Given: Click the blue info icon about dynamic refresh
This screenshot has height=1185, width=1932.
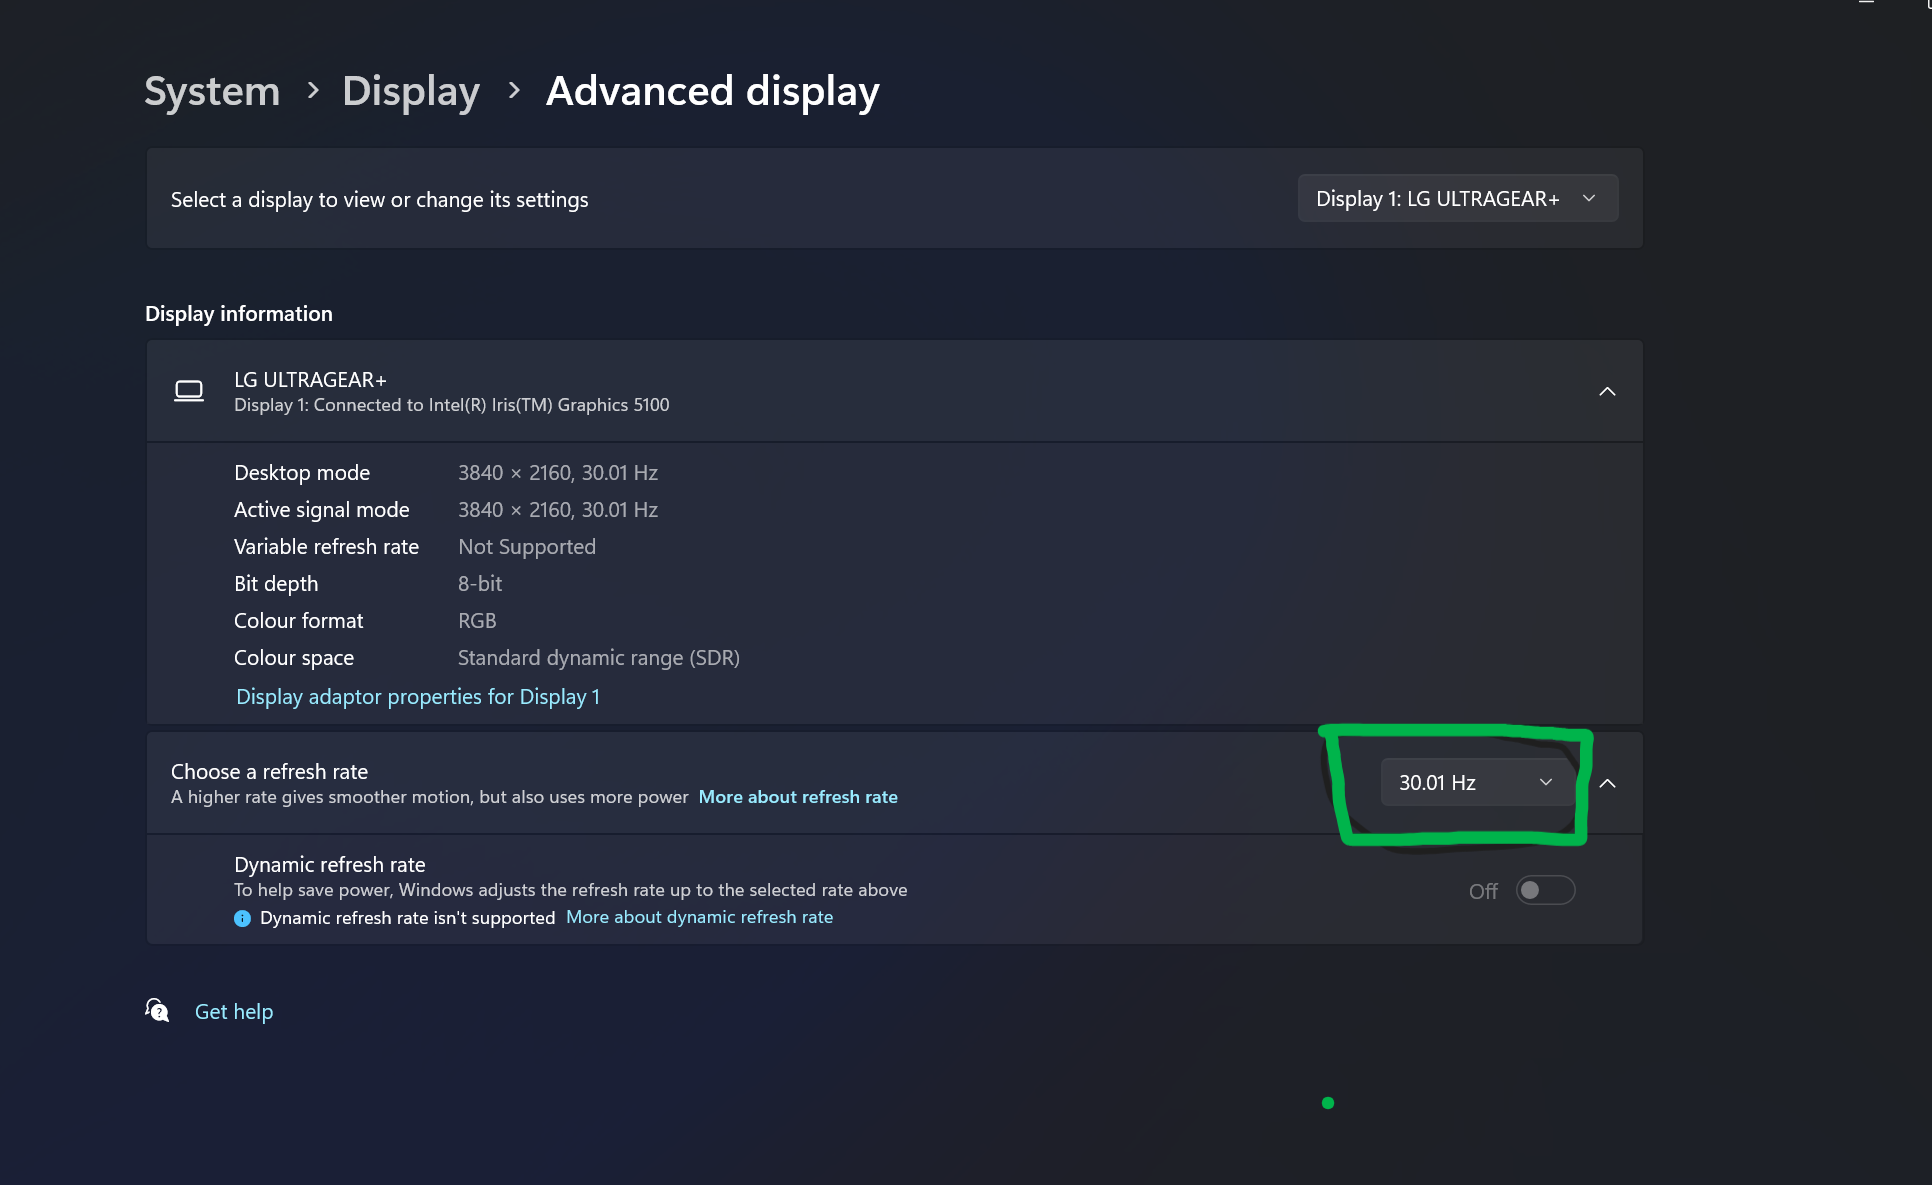Looking at the screenshot, I should (242, 918).
